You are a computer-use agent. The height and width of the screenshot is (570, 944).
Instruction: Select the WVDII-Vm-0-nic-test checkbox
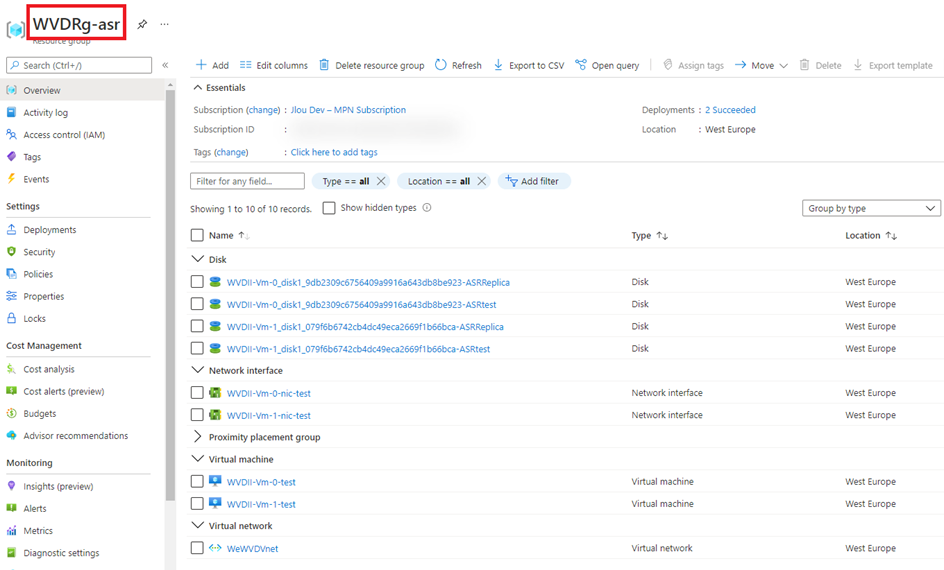(x=197, y=392)
